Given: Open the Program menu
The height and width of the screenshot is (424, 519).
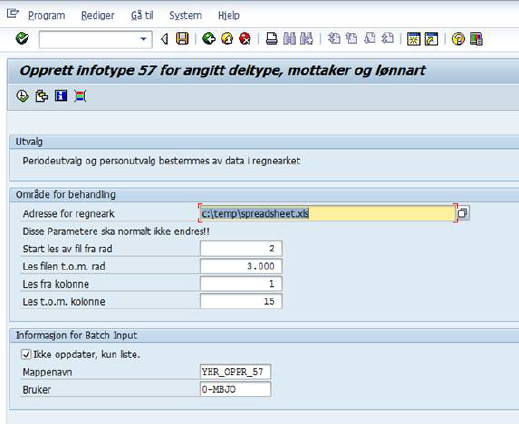Looking at the screenshot, I should coord(46,15).
